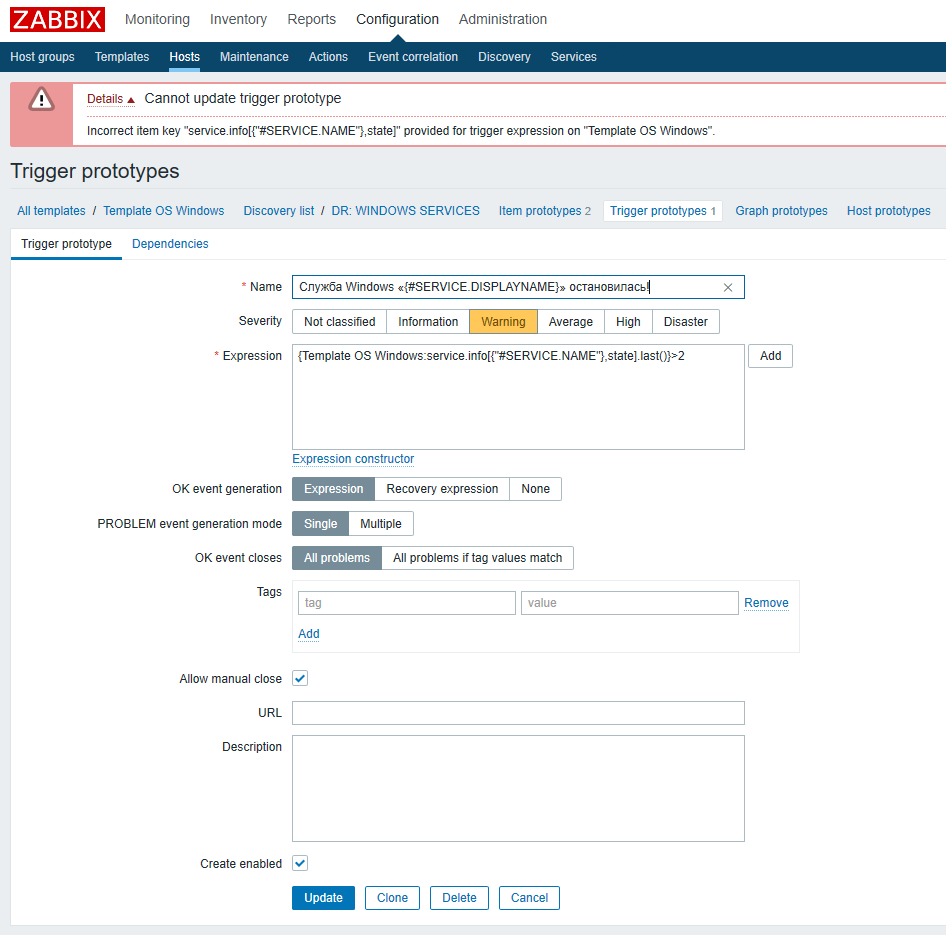Image resolution: width=946 pixels, height=935 pixels.
Task: Select All problems for OK event closes
Action: pyautogui.click(x=337, y=558)
